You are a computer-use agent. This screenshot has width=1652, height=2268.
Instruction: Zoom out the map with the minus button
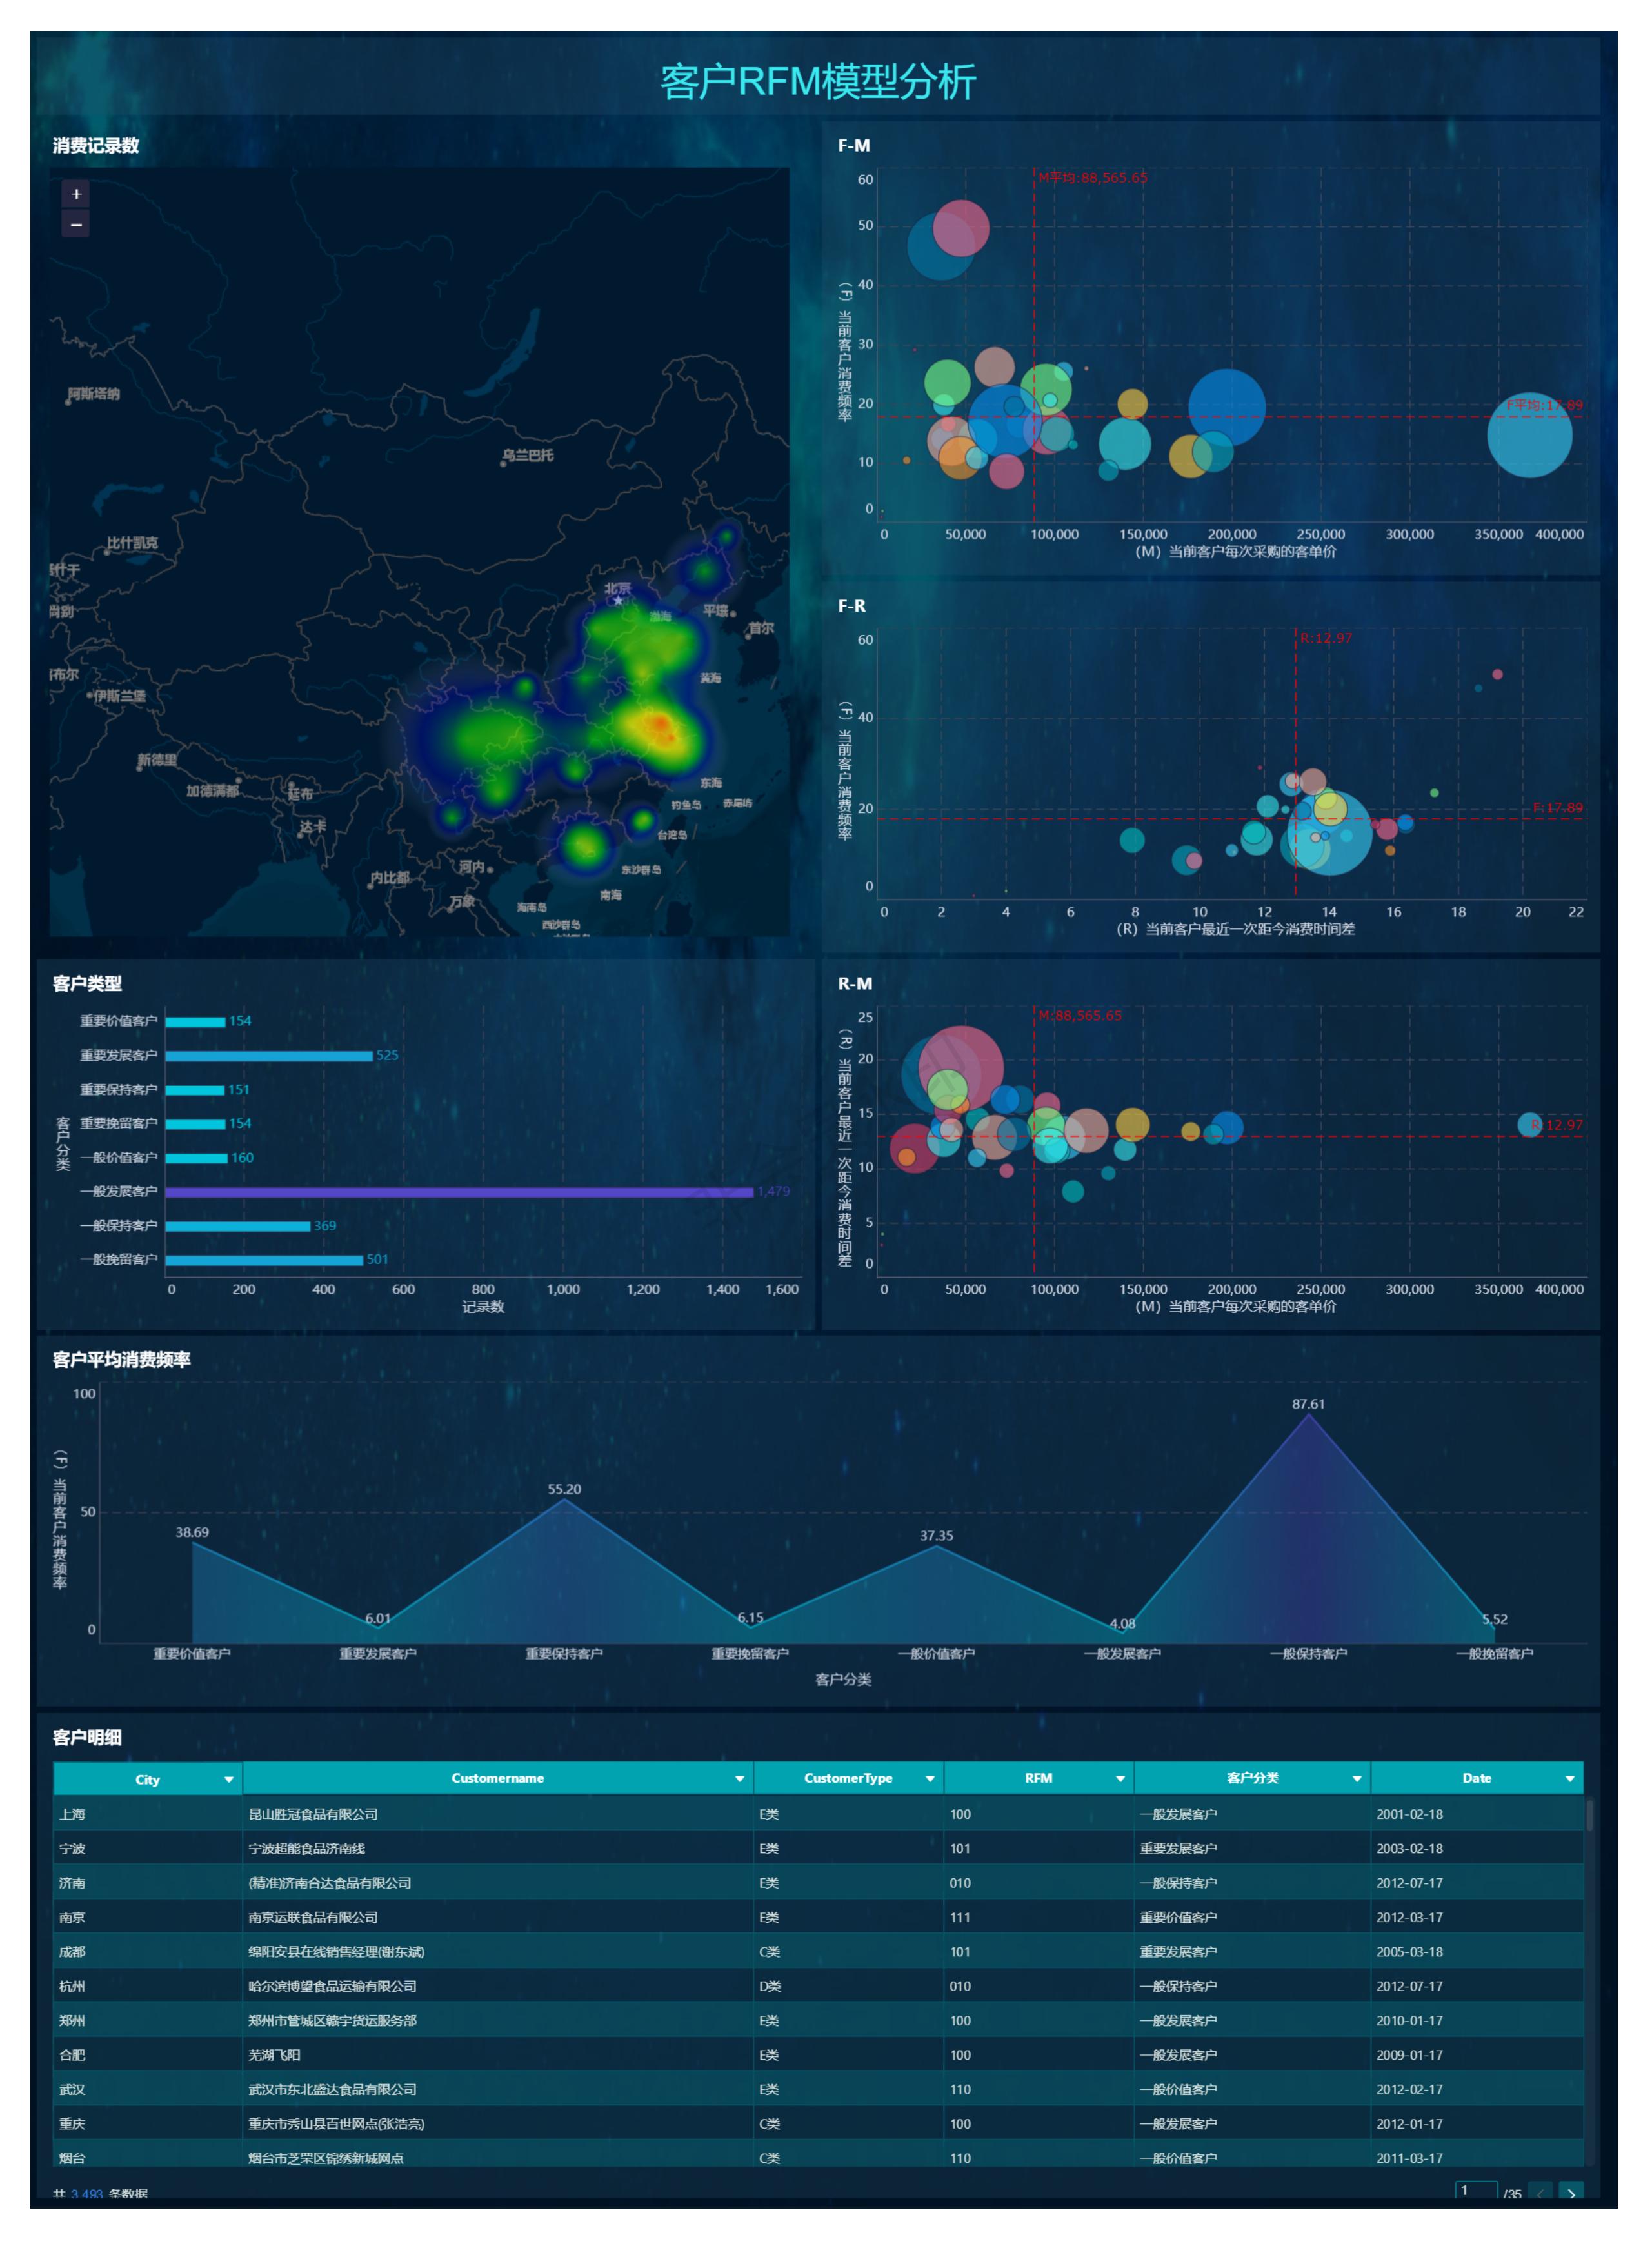pos(76,224)
